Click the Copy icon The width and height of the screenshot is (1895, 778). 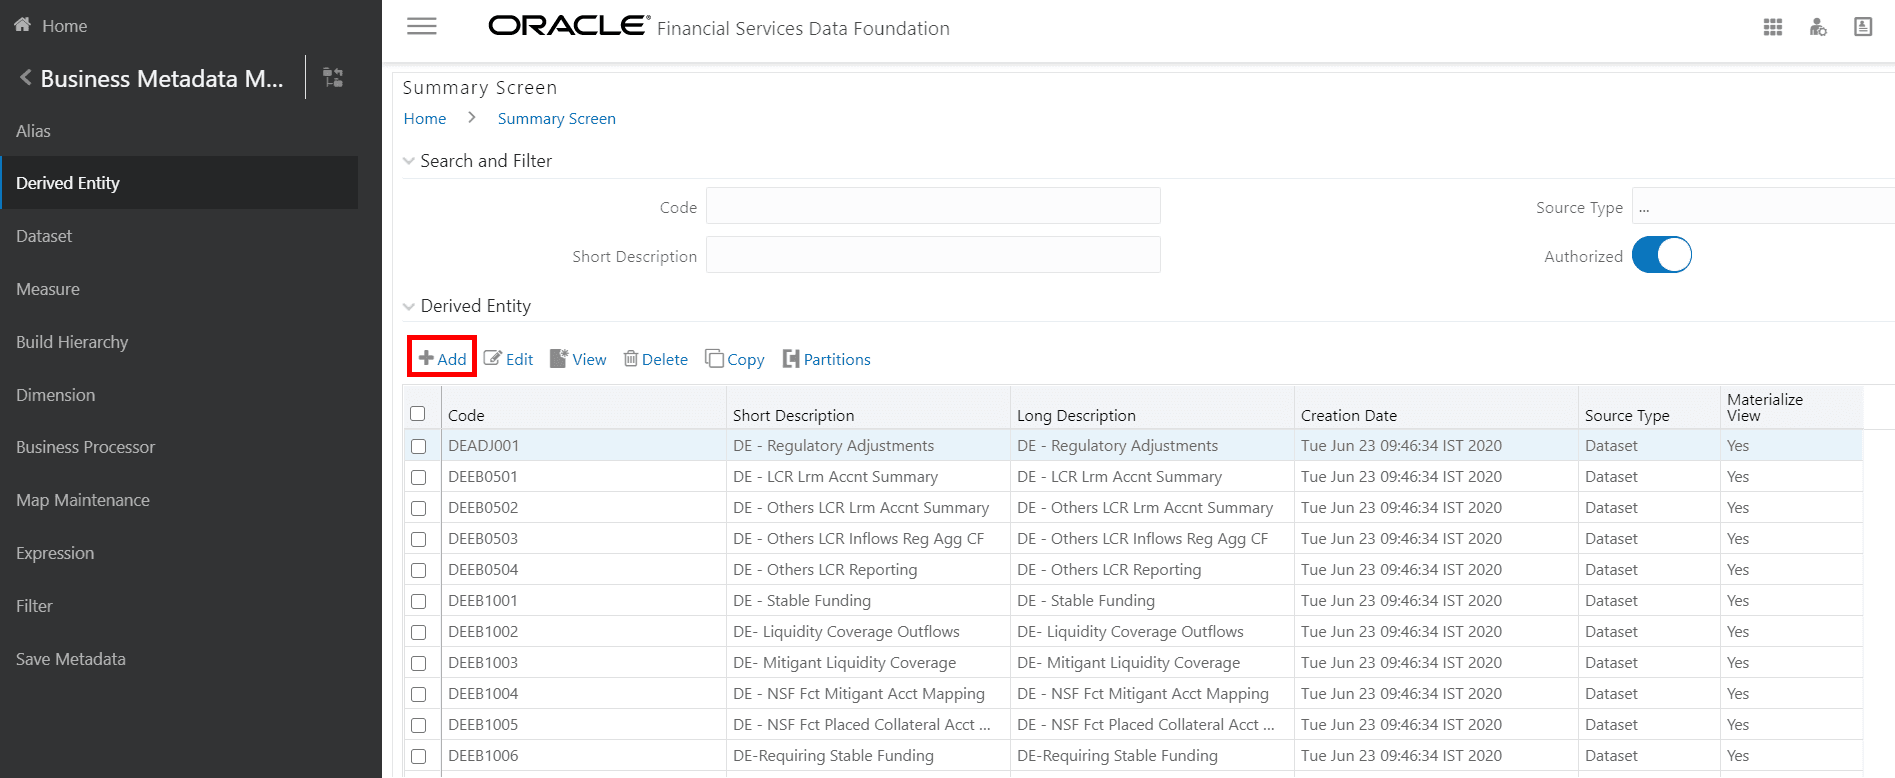[714, 358]
